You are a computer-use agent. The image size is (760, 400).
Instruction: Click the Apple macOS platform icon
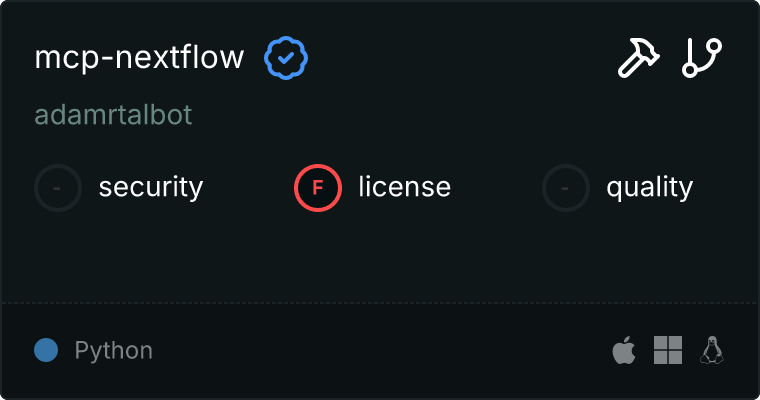[x=624, y=350]
